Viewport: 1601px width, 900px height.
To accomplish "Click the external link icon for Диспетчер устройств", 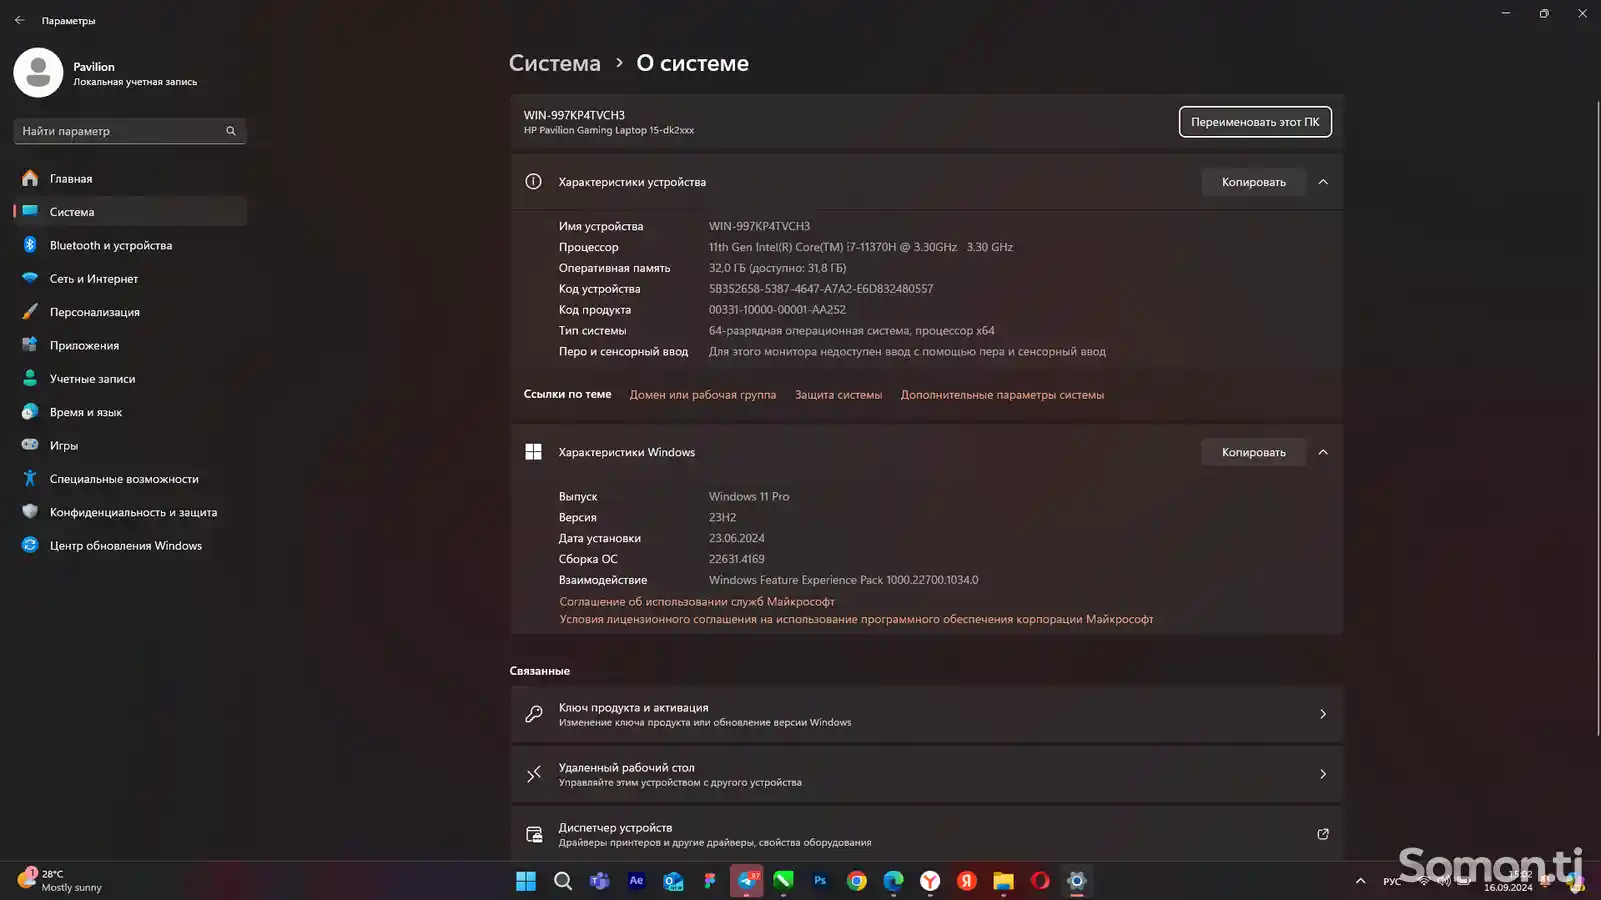I will click(1323, 834).
